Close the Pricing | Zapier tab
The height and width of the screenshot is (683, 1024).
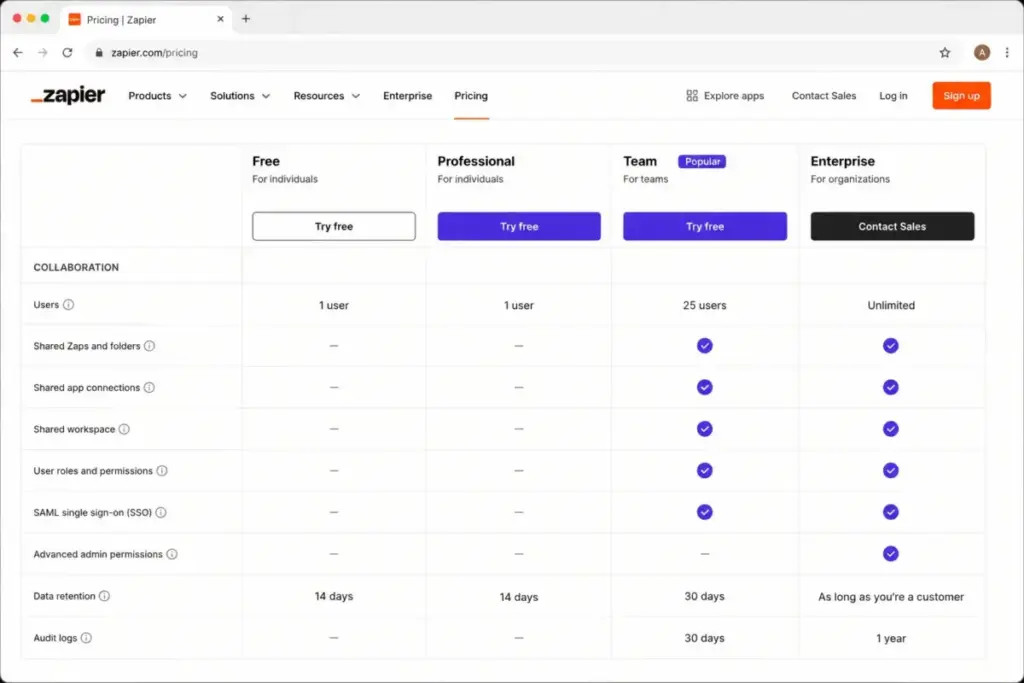(x=220, y=19)
